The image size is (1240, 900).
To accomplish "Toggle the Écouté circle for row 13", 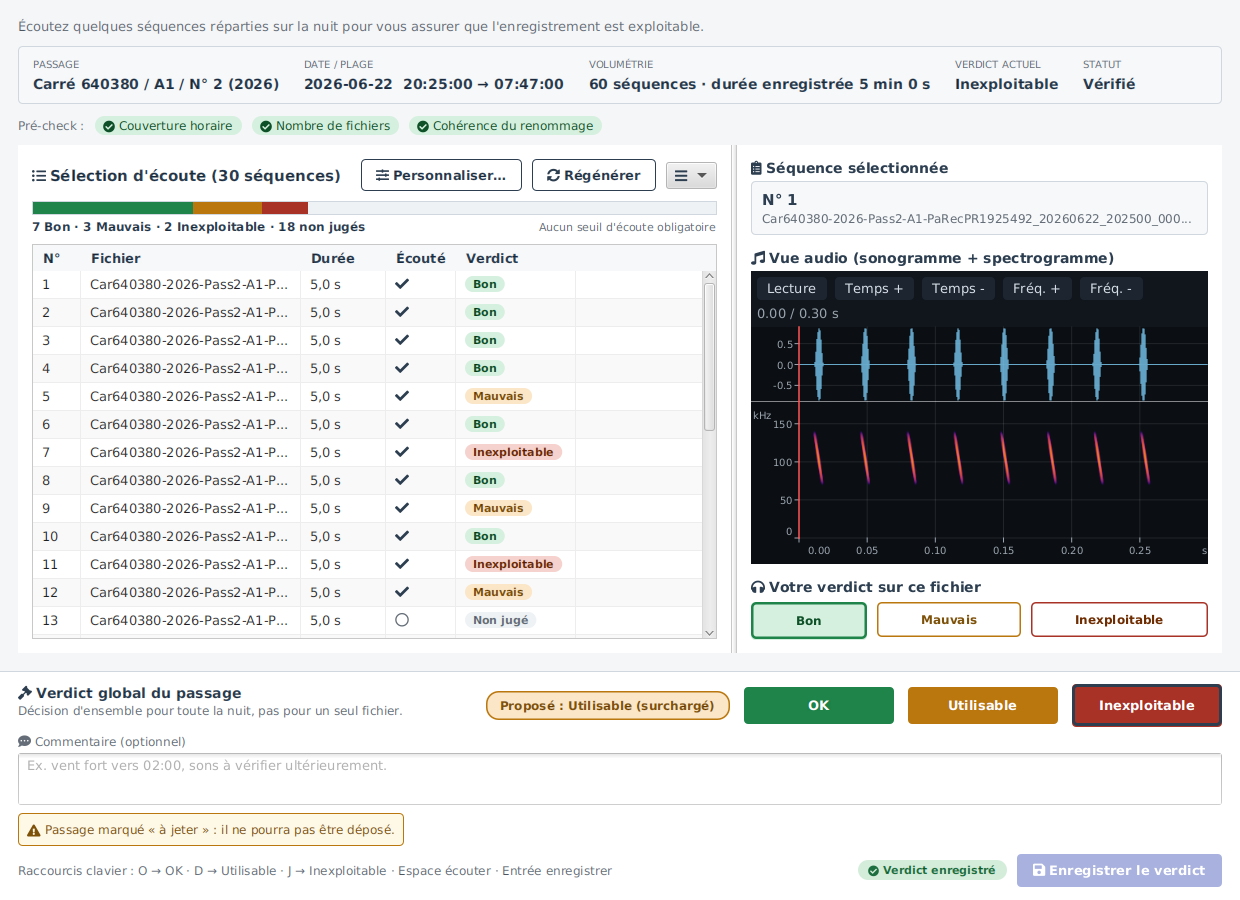I will 402,620.
